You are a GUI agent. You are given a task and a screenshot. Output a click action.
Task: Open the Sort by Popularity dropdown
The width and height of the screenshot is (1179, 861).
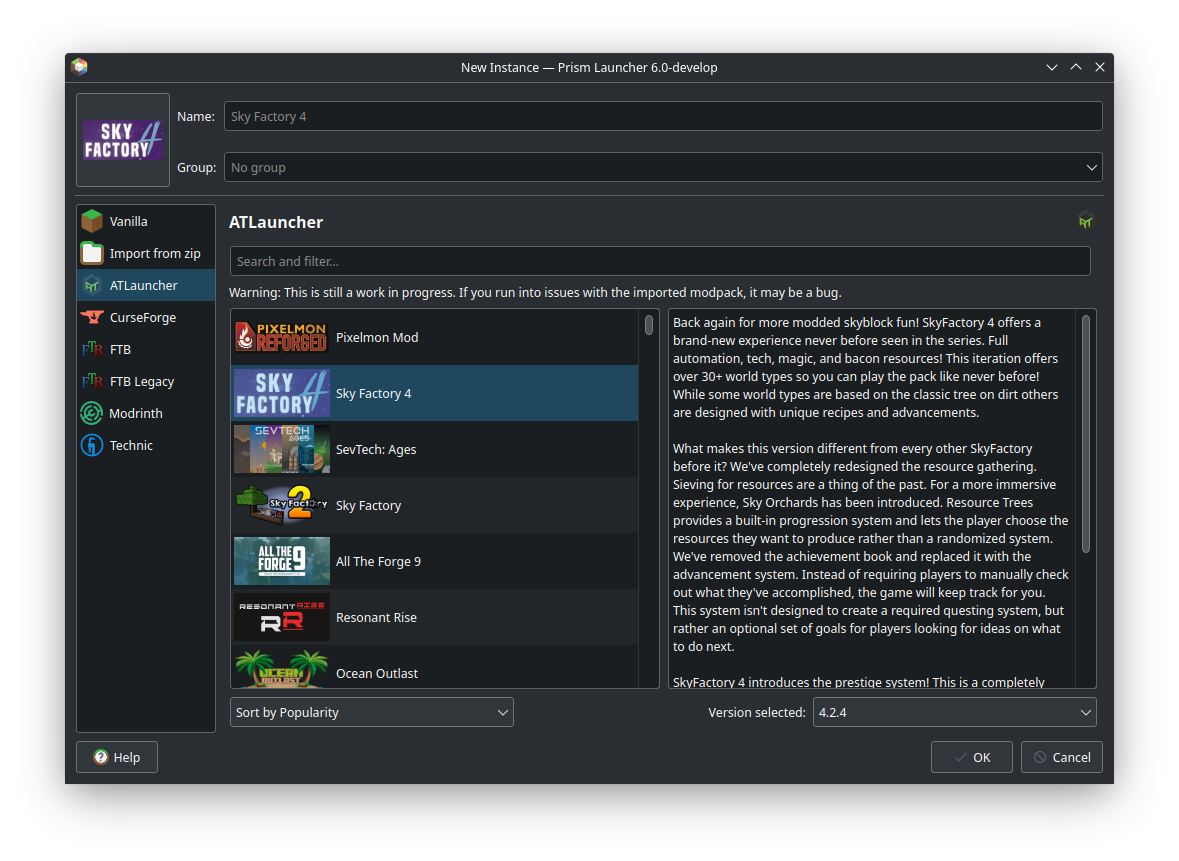[371, 712]
